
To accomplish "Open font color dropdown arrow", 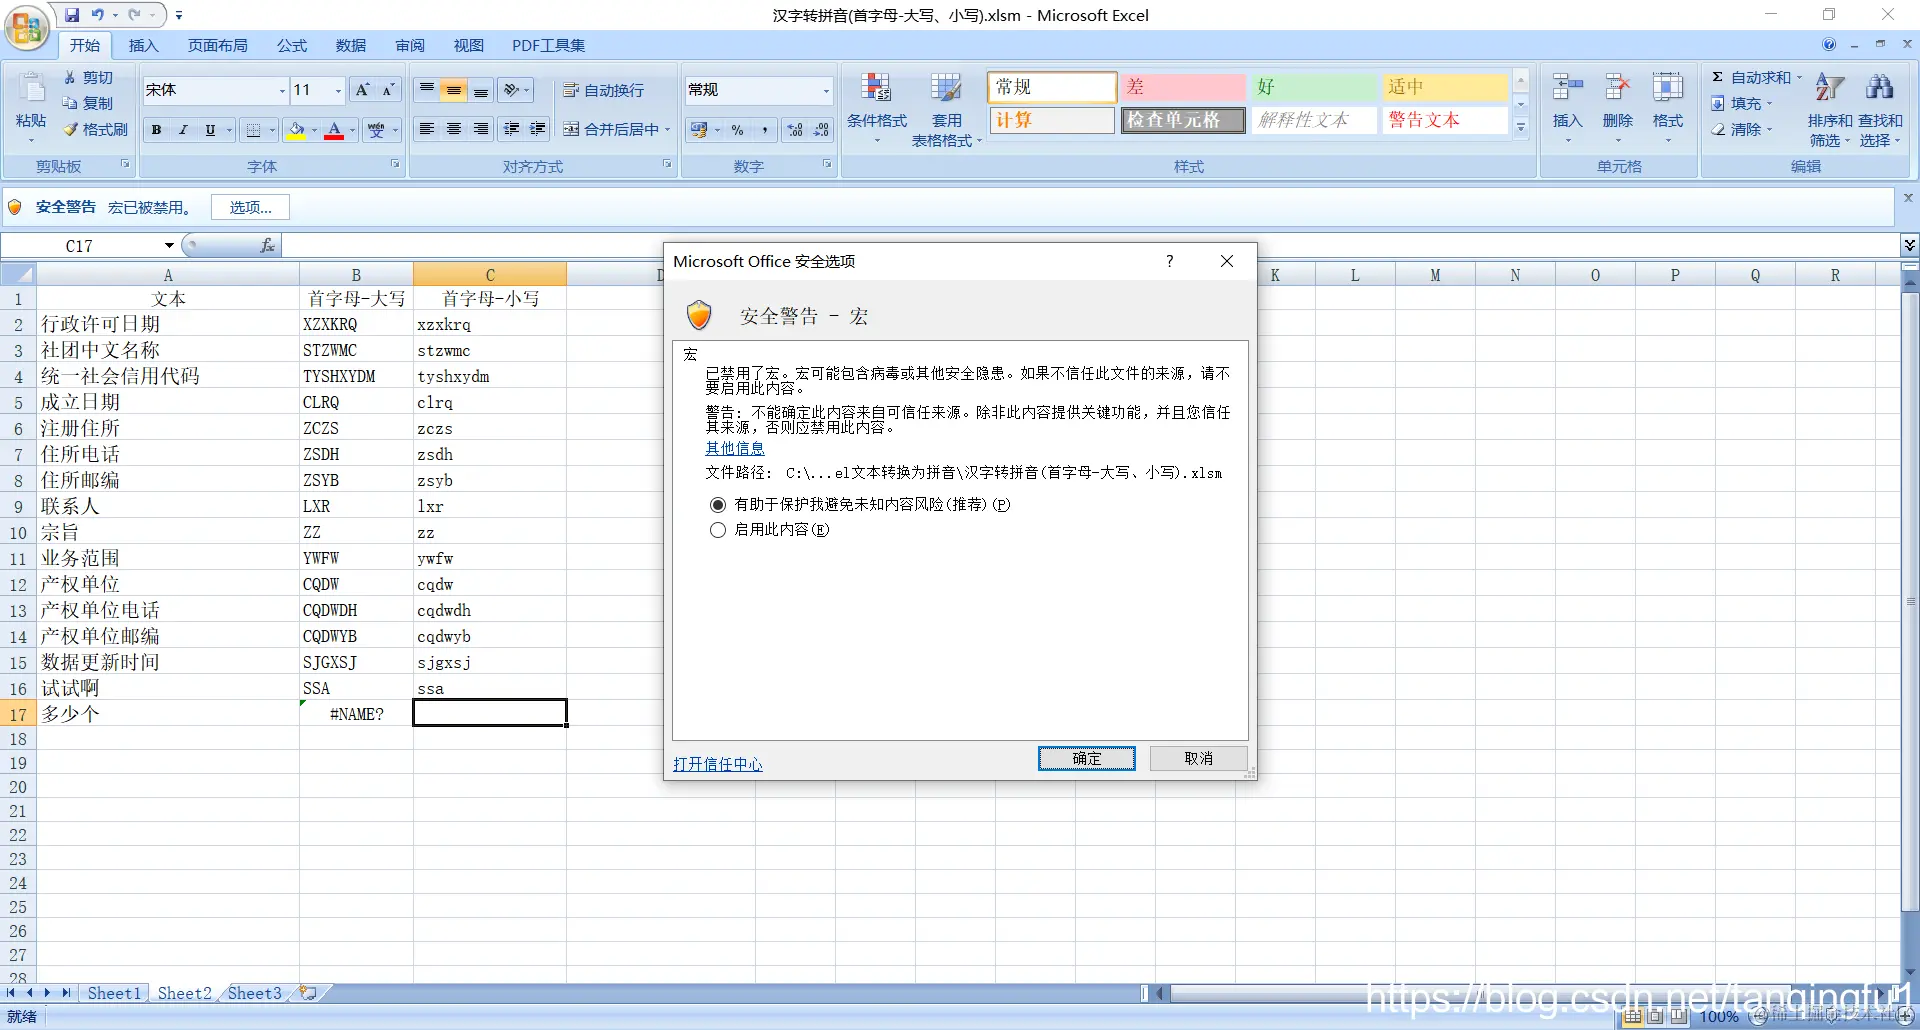I will 352,130.
